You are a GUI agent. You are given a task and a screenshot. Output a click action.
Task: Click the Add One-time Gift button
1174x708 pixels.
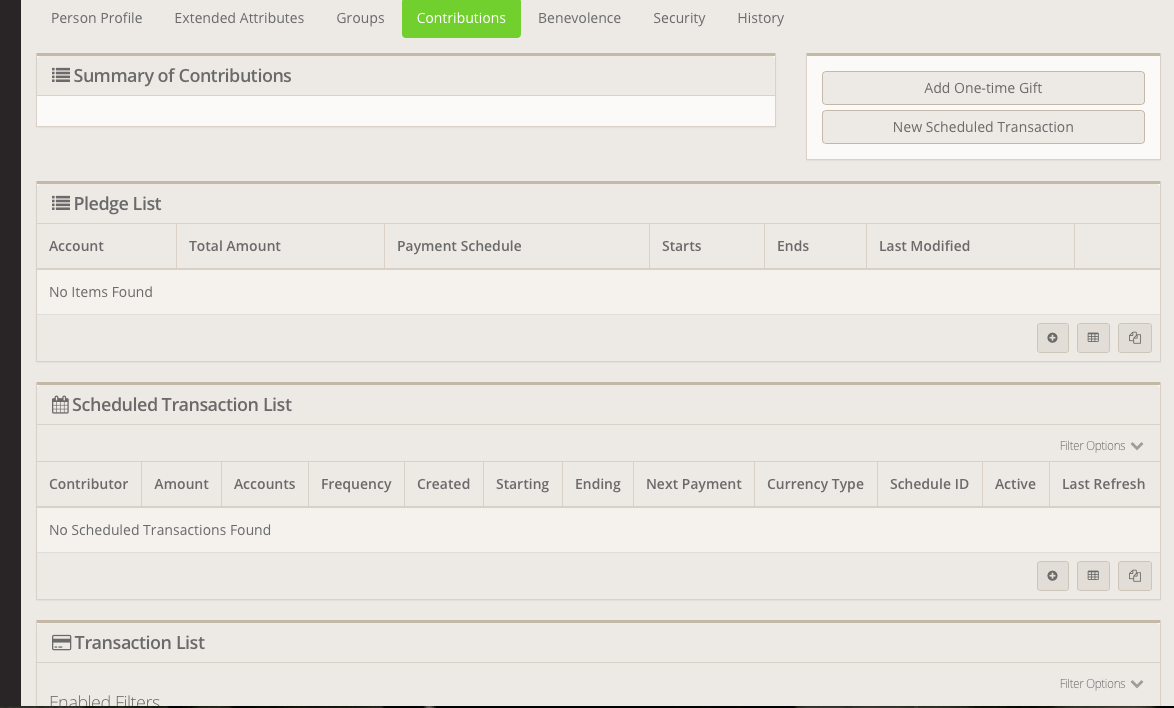(983, 88)
